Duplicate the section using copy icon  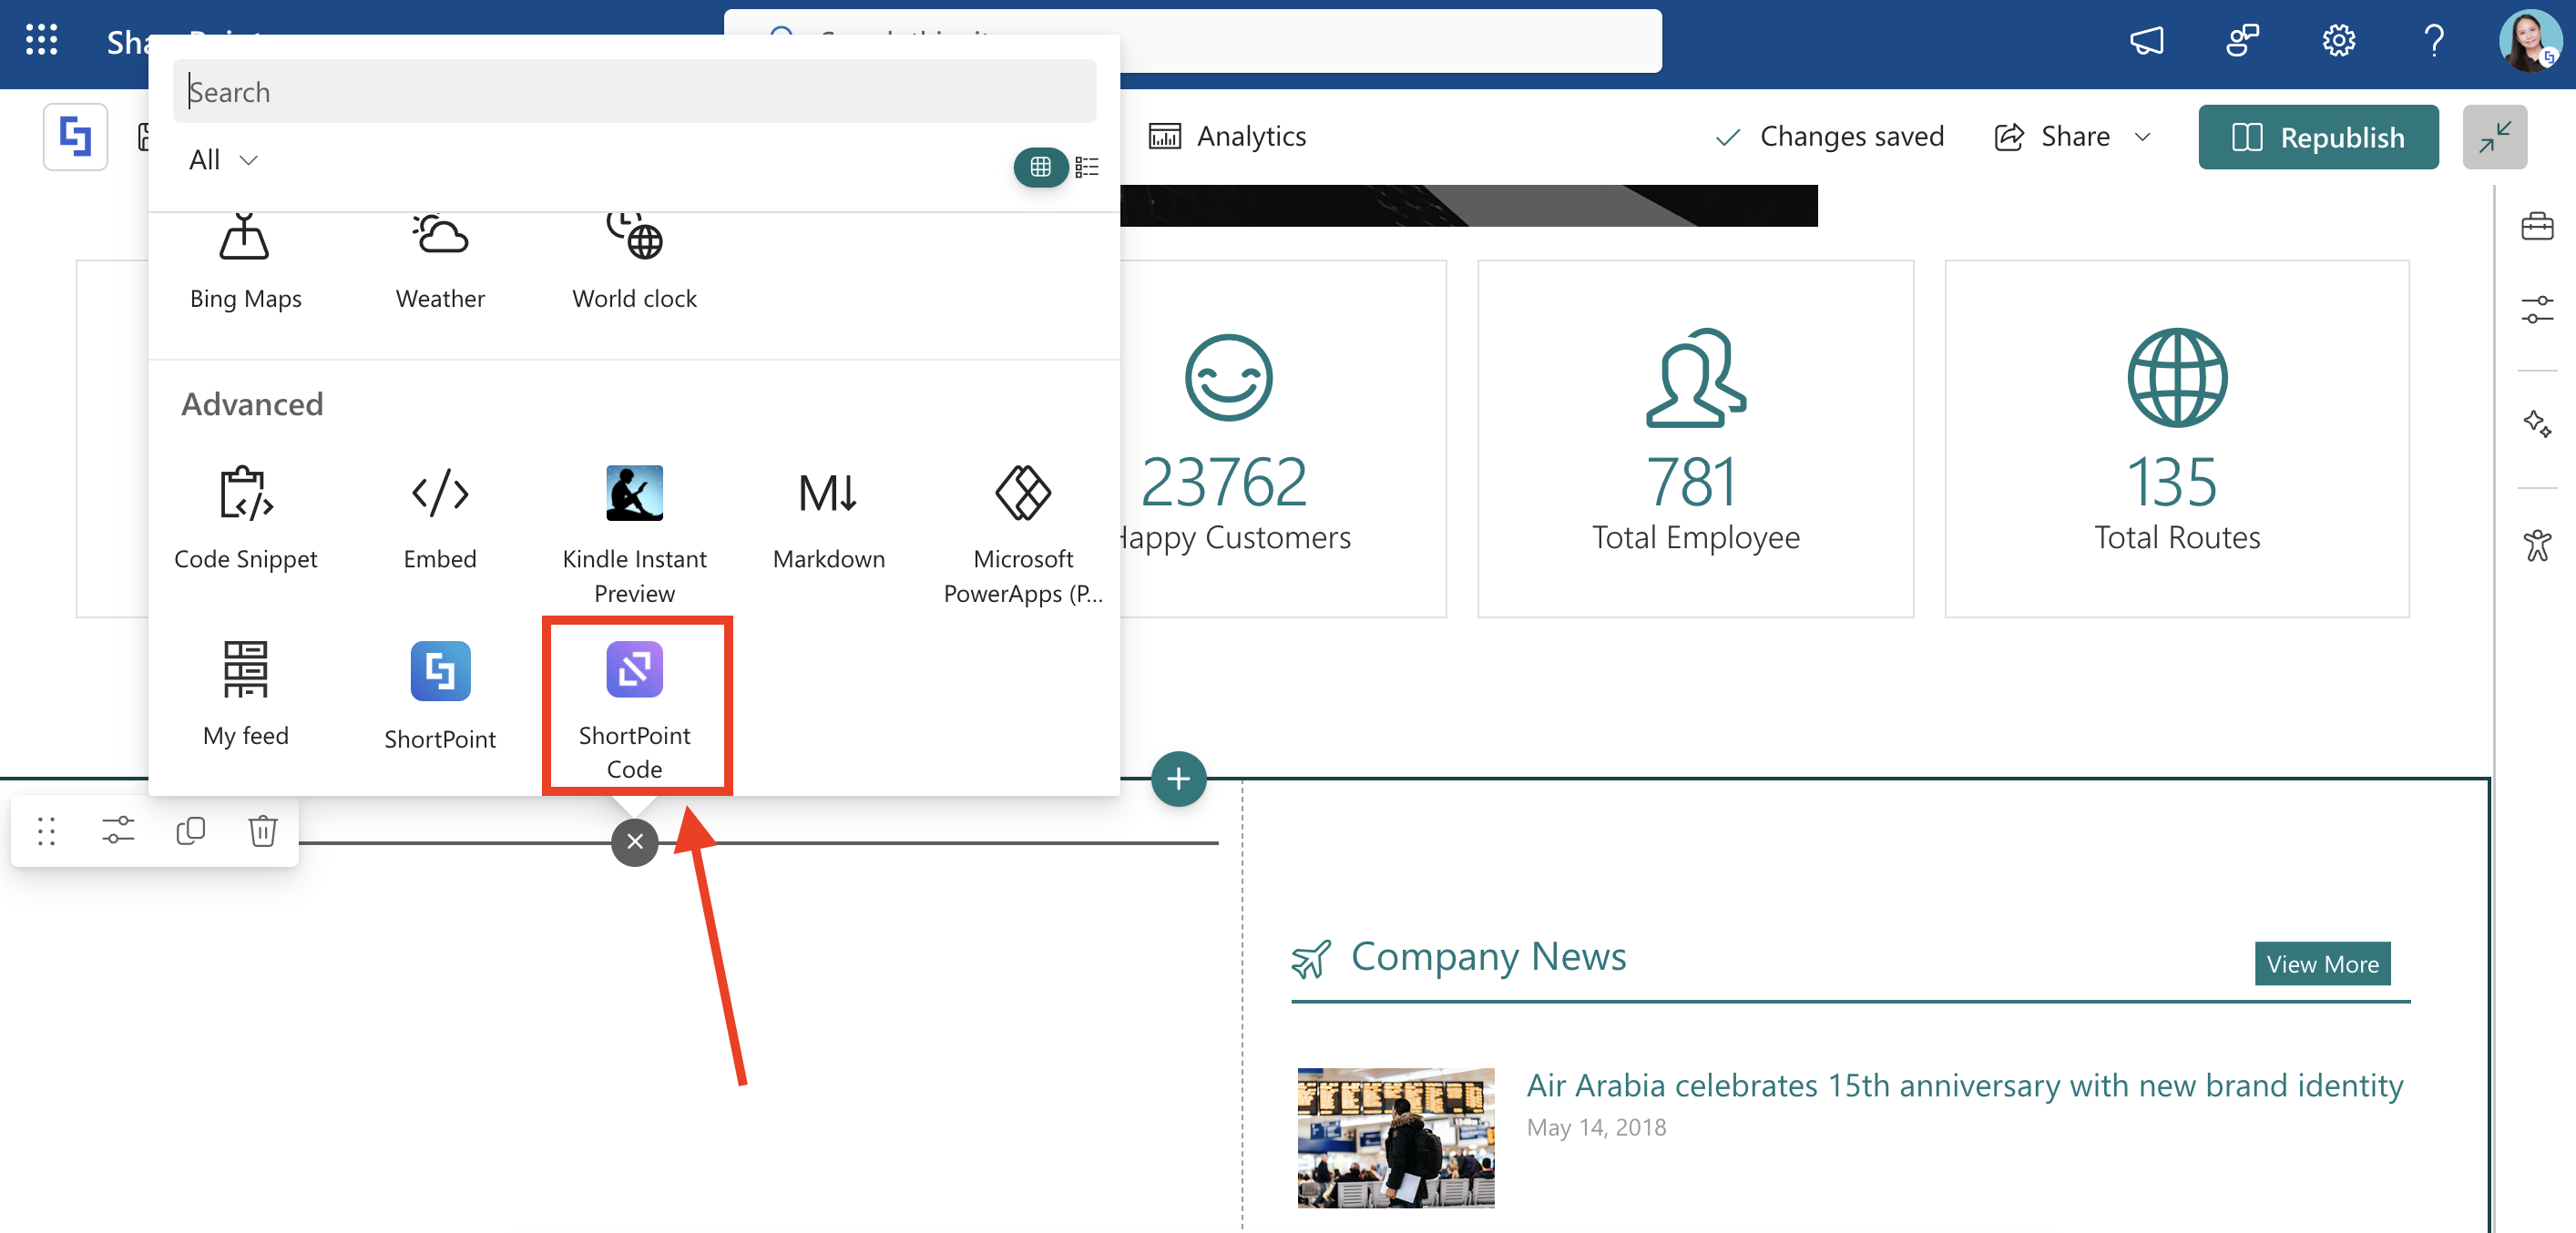click(190, 831)
